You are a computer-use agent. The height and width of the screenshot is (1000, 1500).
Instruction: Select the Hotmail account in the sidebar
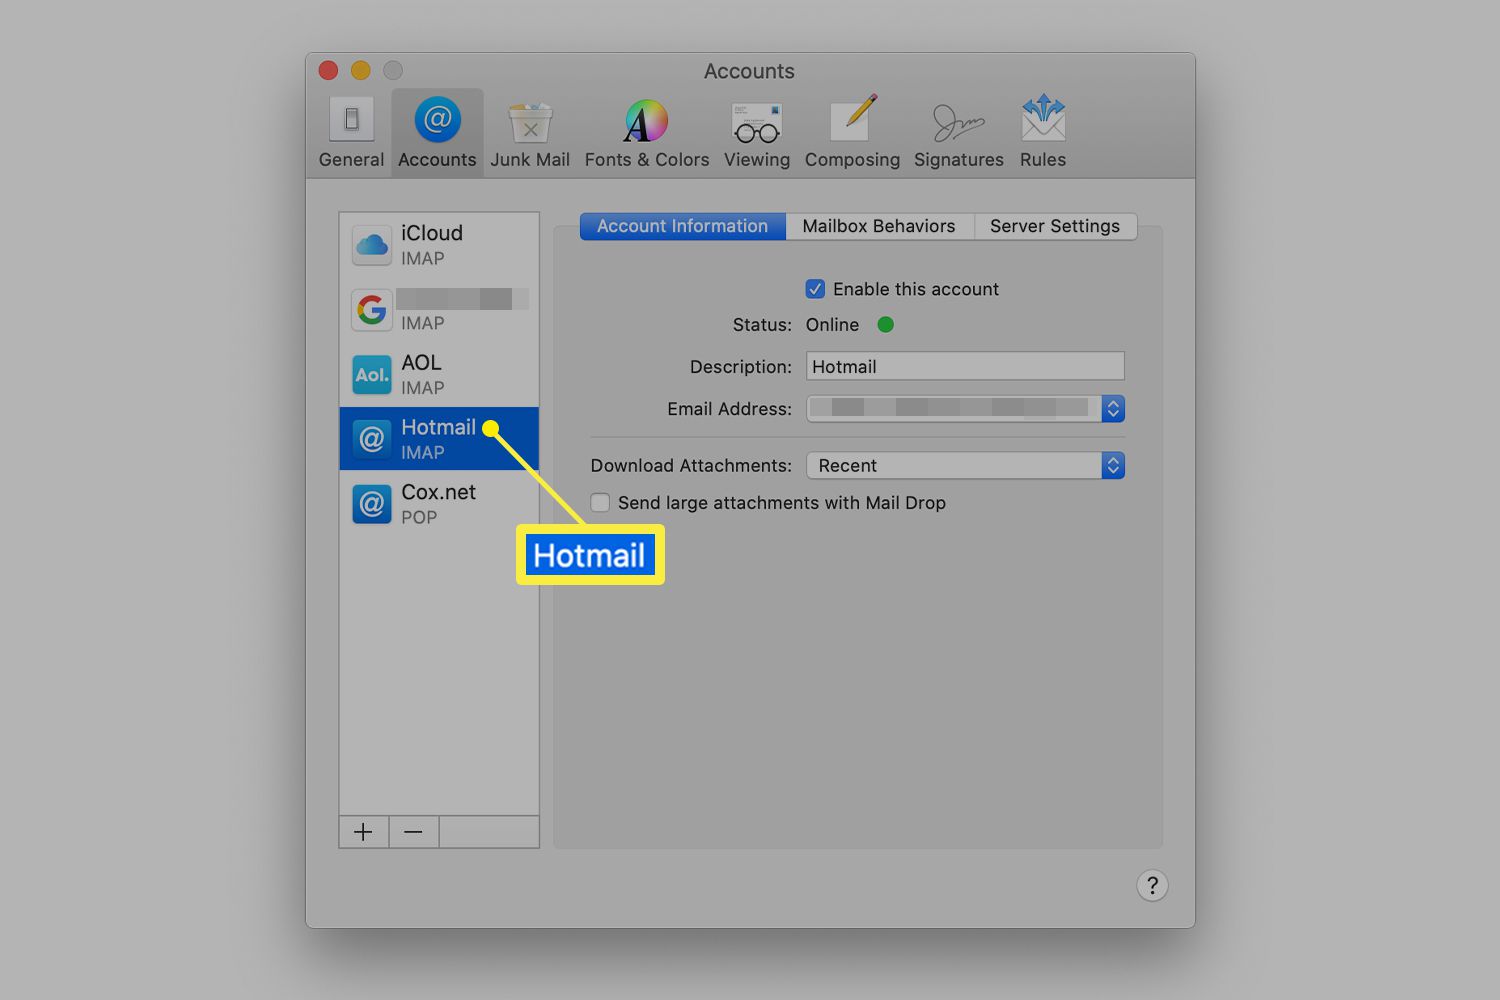(x=439, y=439)
